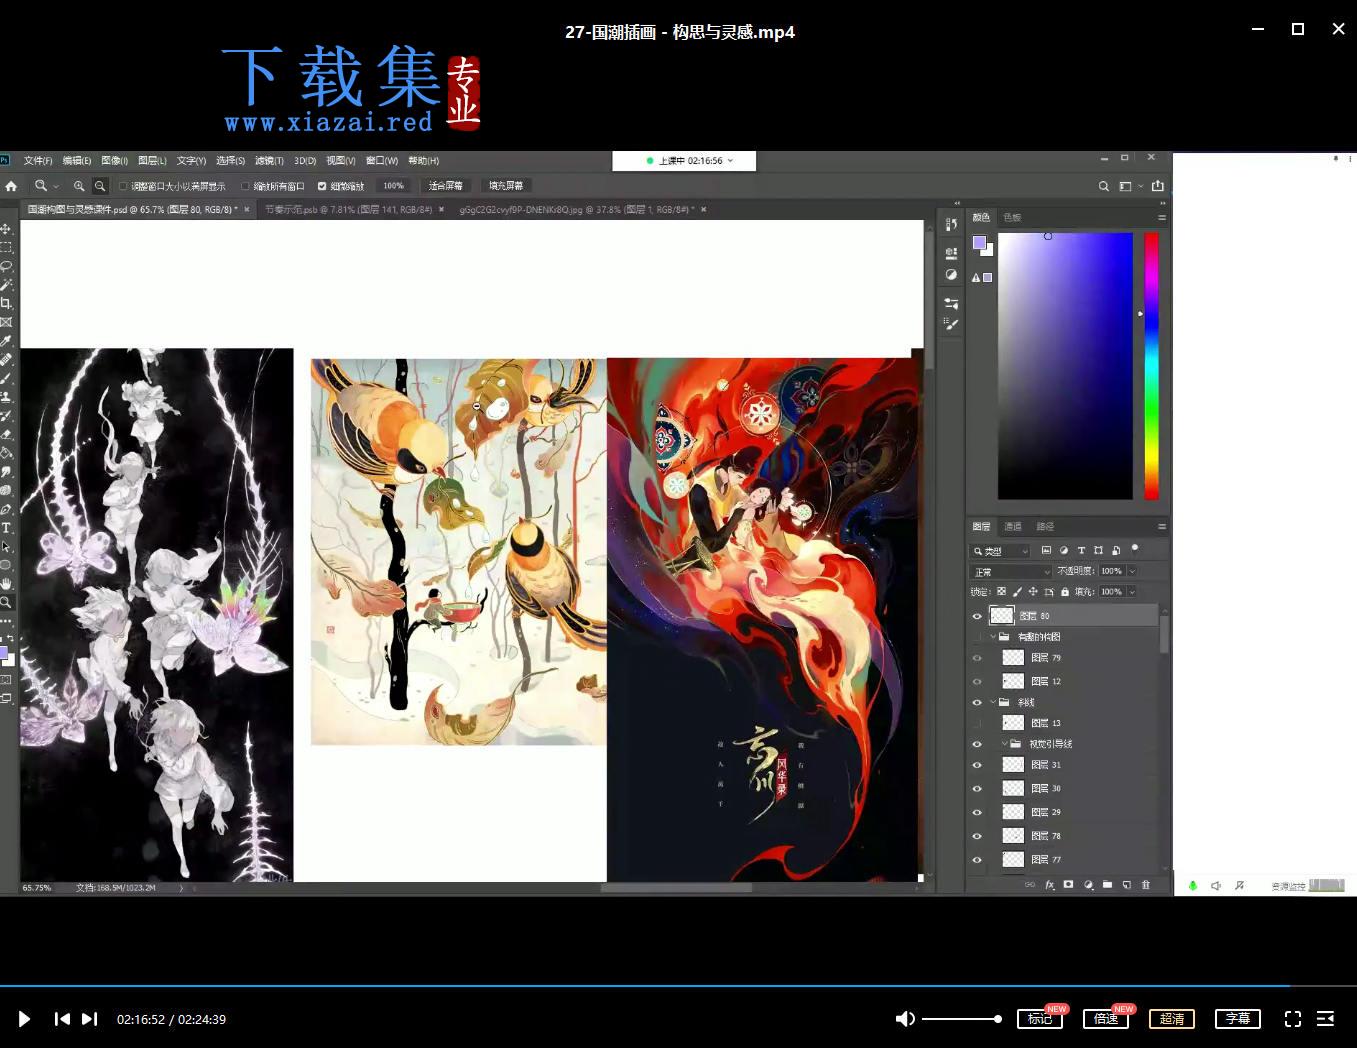1357x1048 pixels.
Task: Click the share icon in options bar
Action: coord(1158,186)
